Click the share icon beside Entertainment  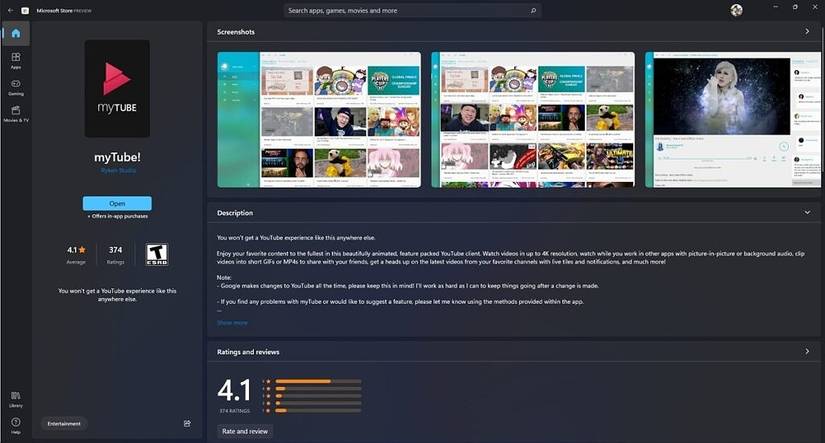(187, 424)
